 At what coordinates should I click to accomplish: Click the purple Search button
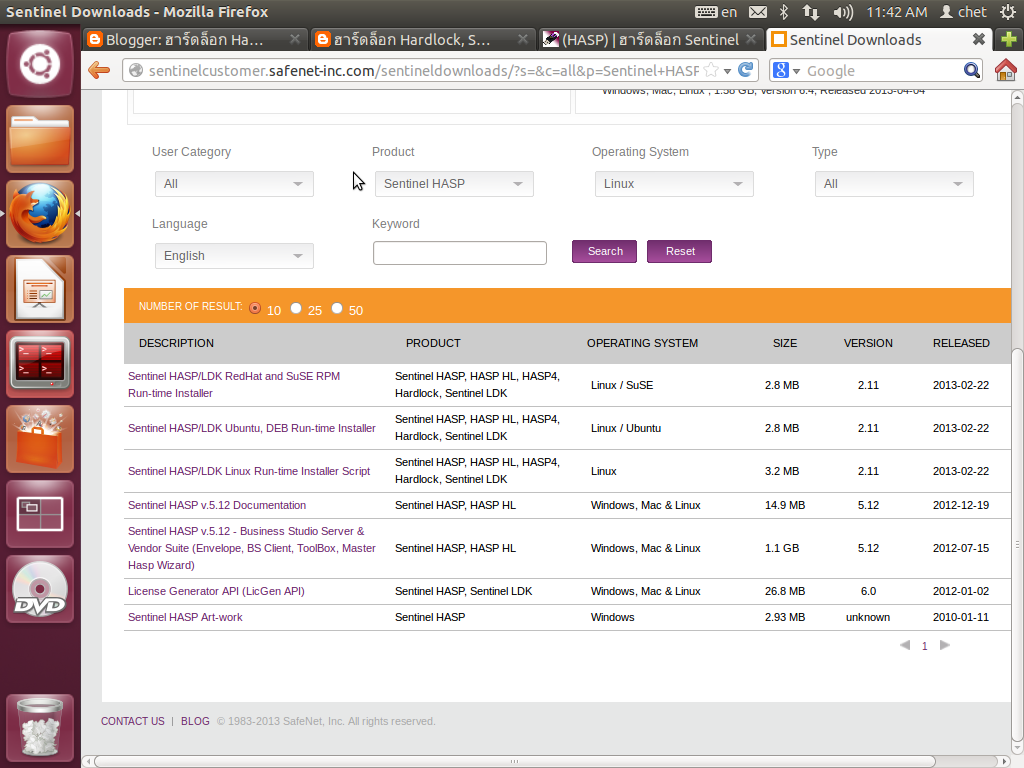pyautogui.click(x=605, y=251)
